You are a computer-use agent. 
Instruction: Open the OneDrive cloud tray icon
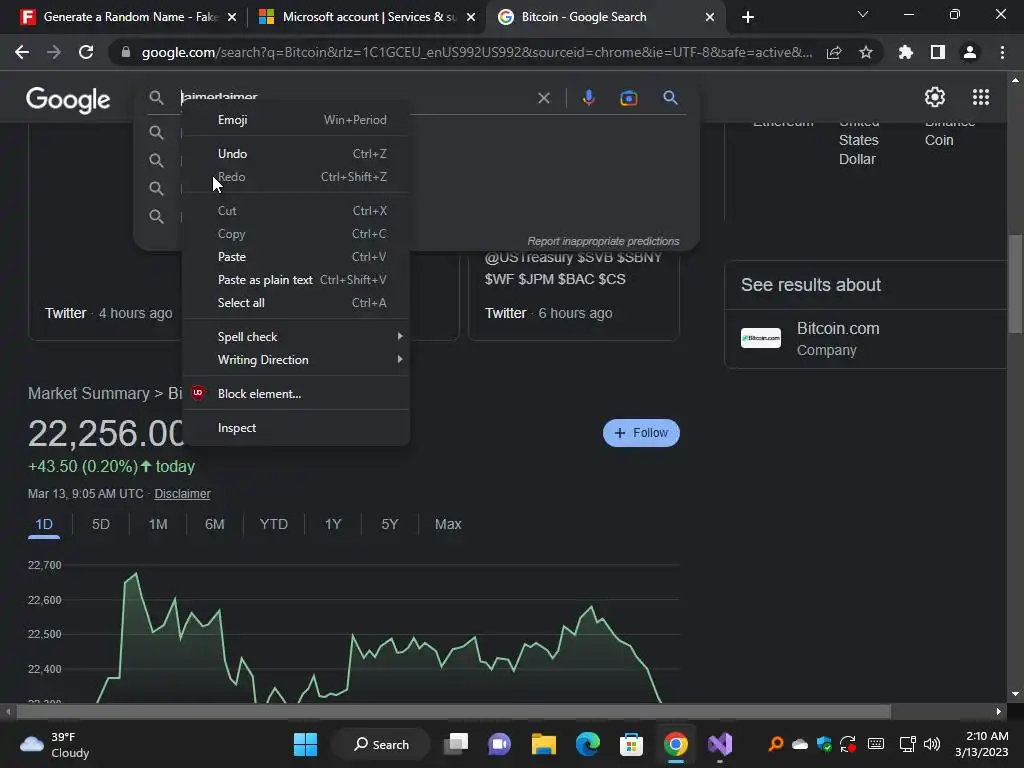point(799,744)
